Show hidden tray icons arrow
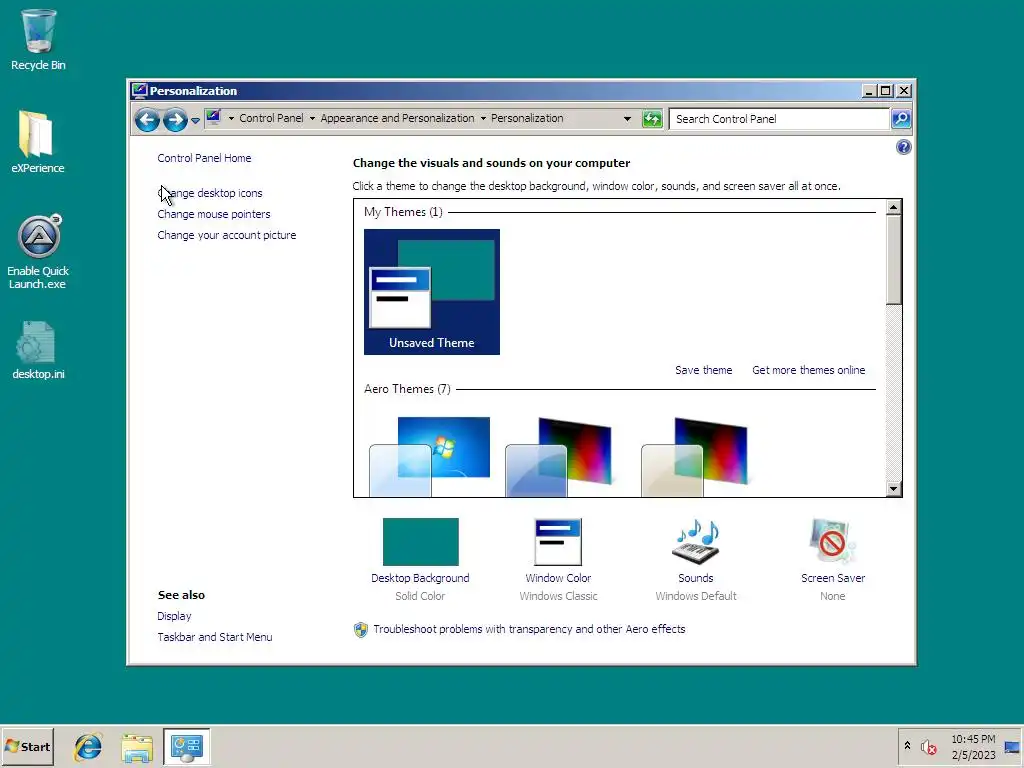This screenshot has height=768, width=1024. click(907, 746)
